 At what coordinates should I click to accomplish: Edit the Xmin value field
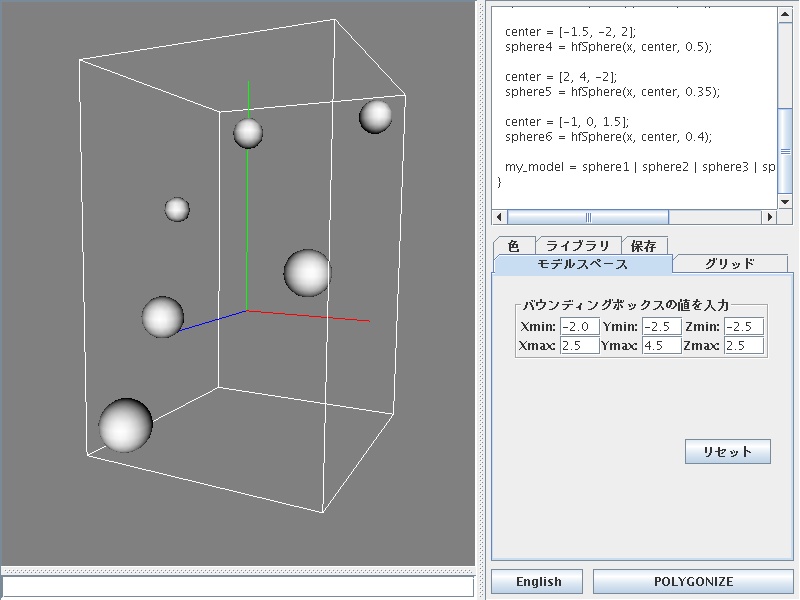click(580, 327)
